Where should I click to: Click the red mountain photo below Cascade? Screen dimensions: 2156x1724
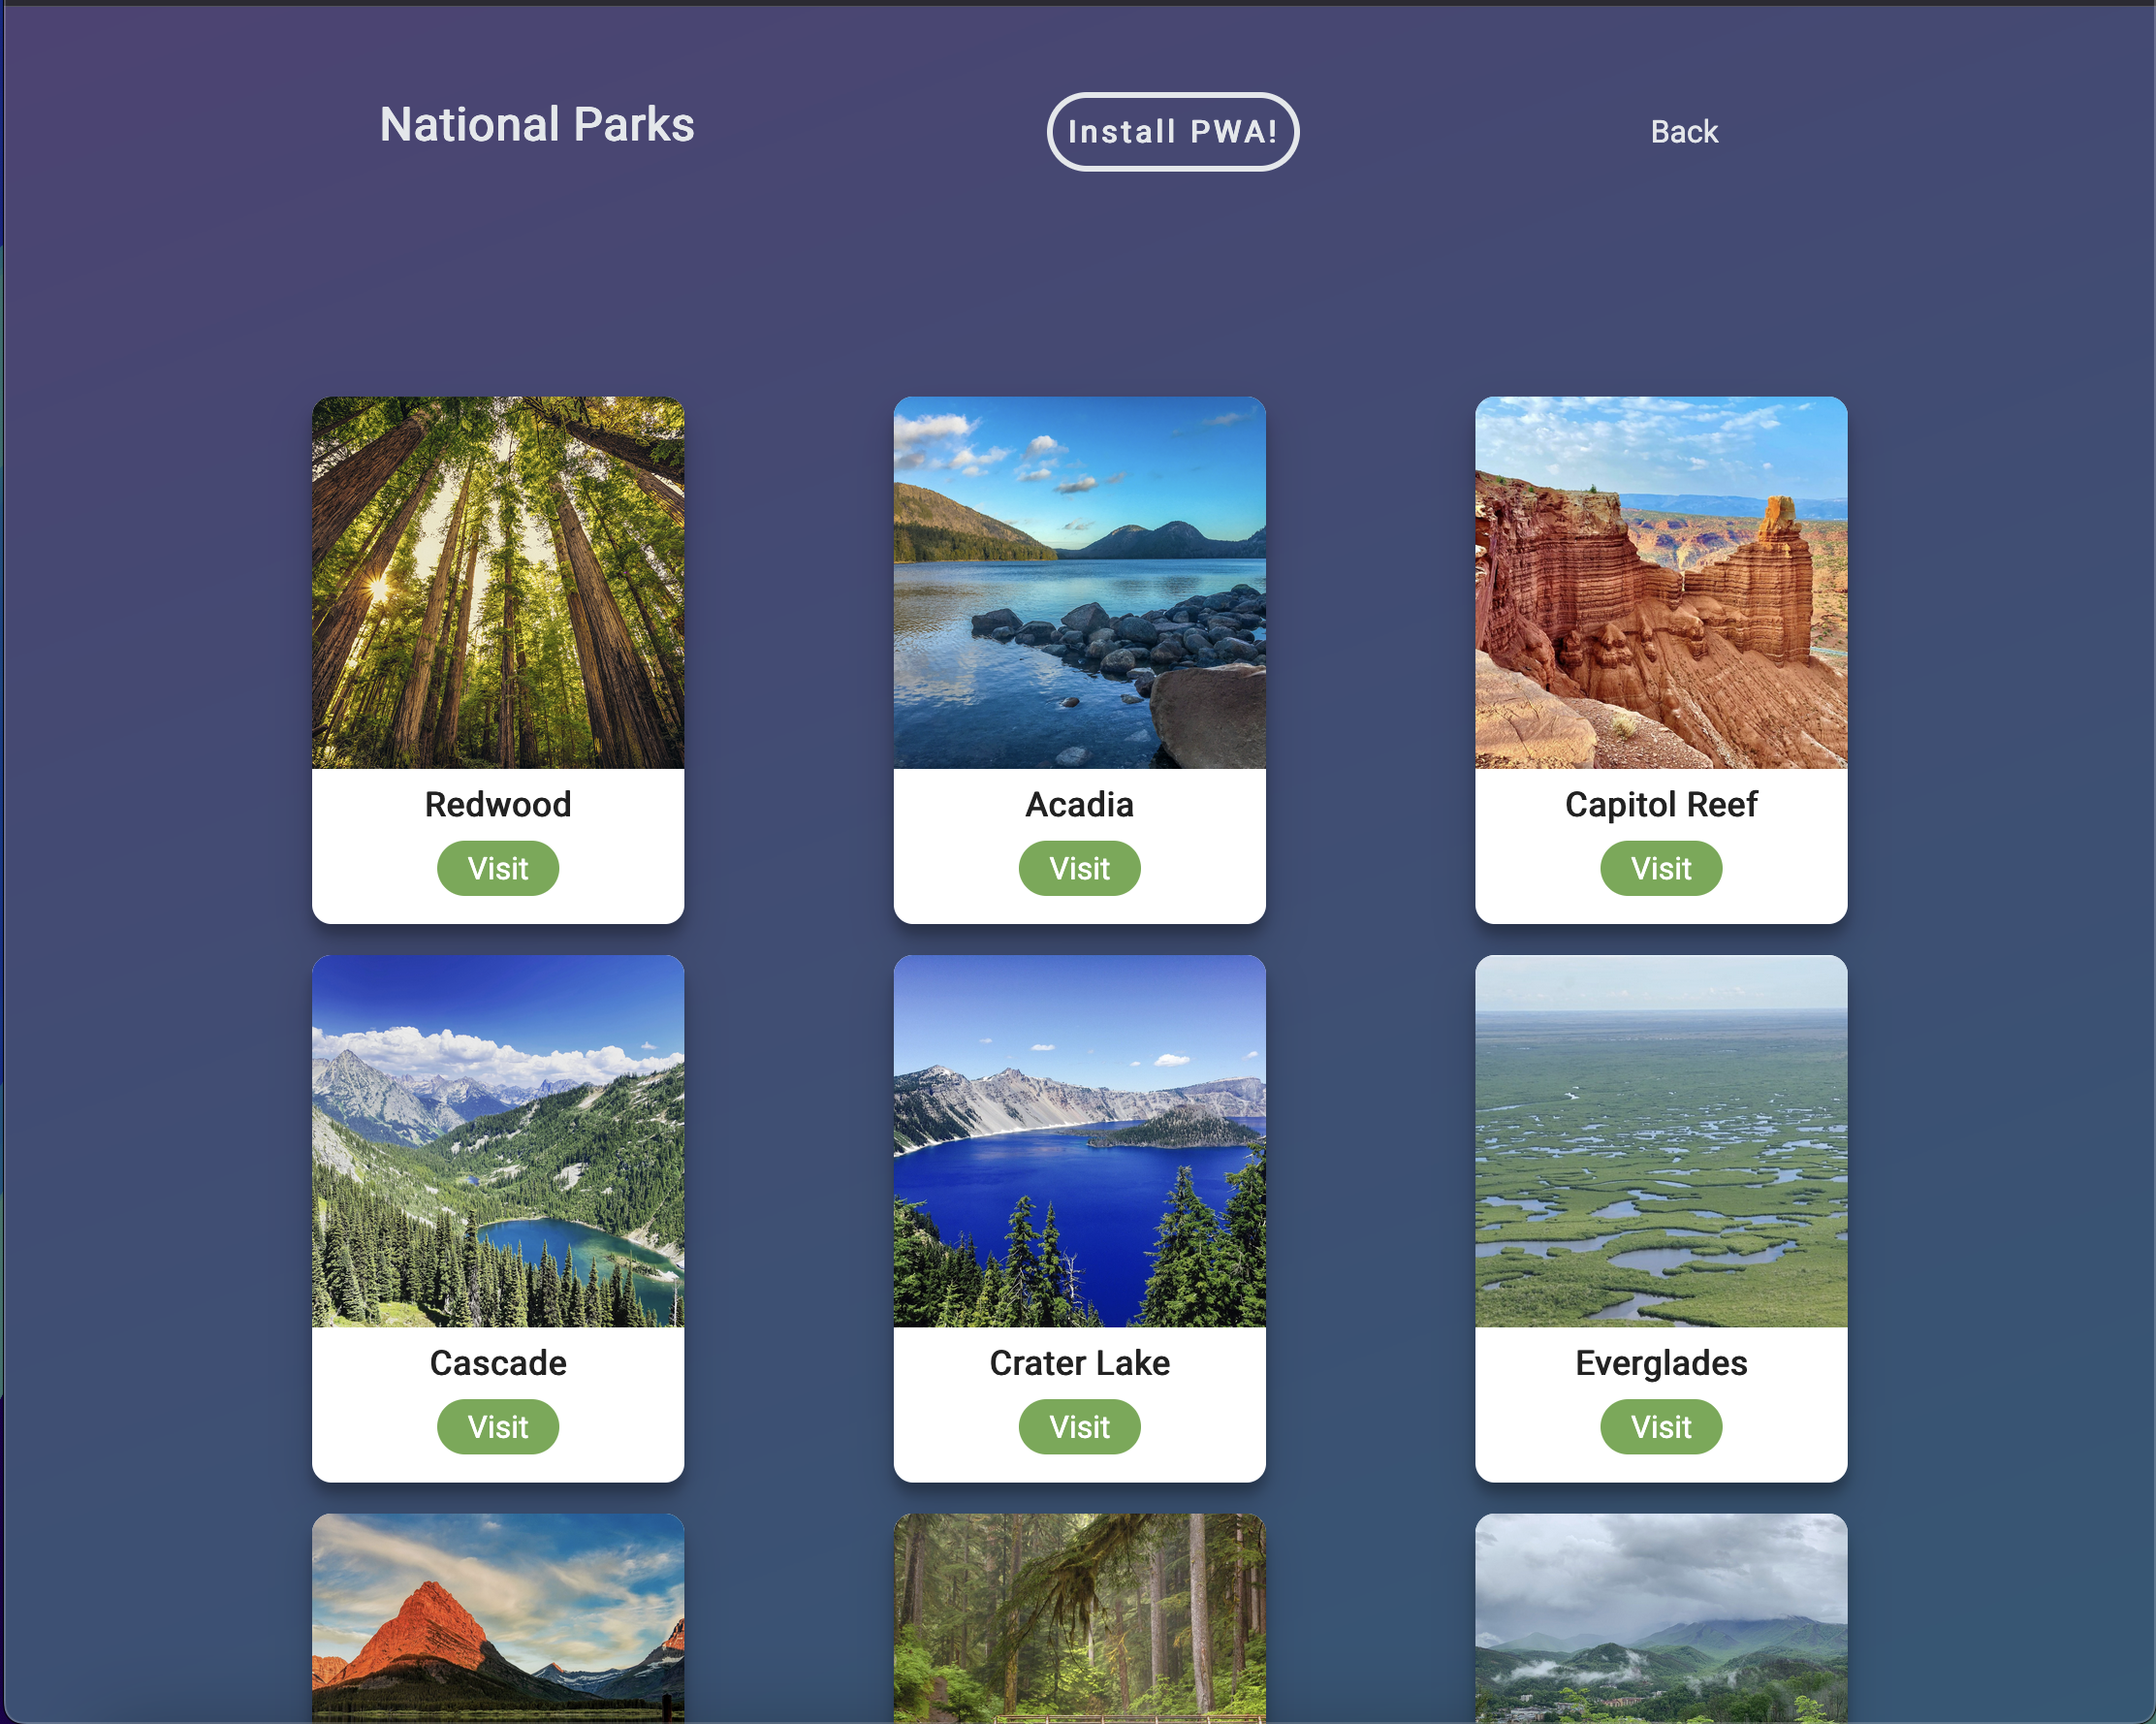click(x=497, y=1630)
